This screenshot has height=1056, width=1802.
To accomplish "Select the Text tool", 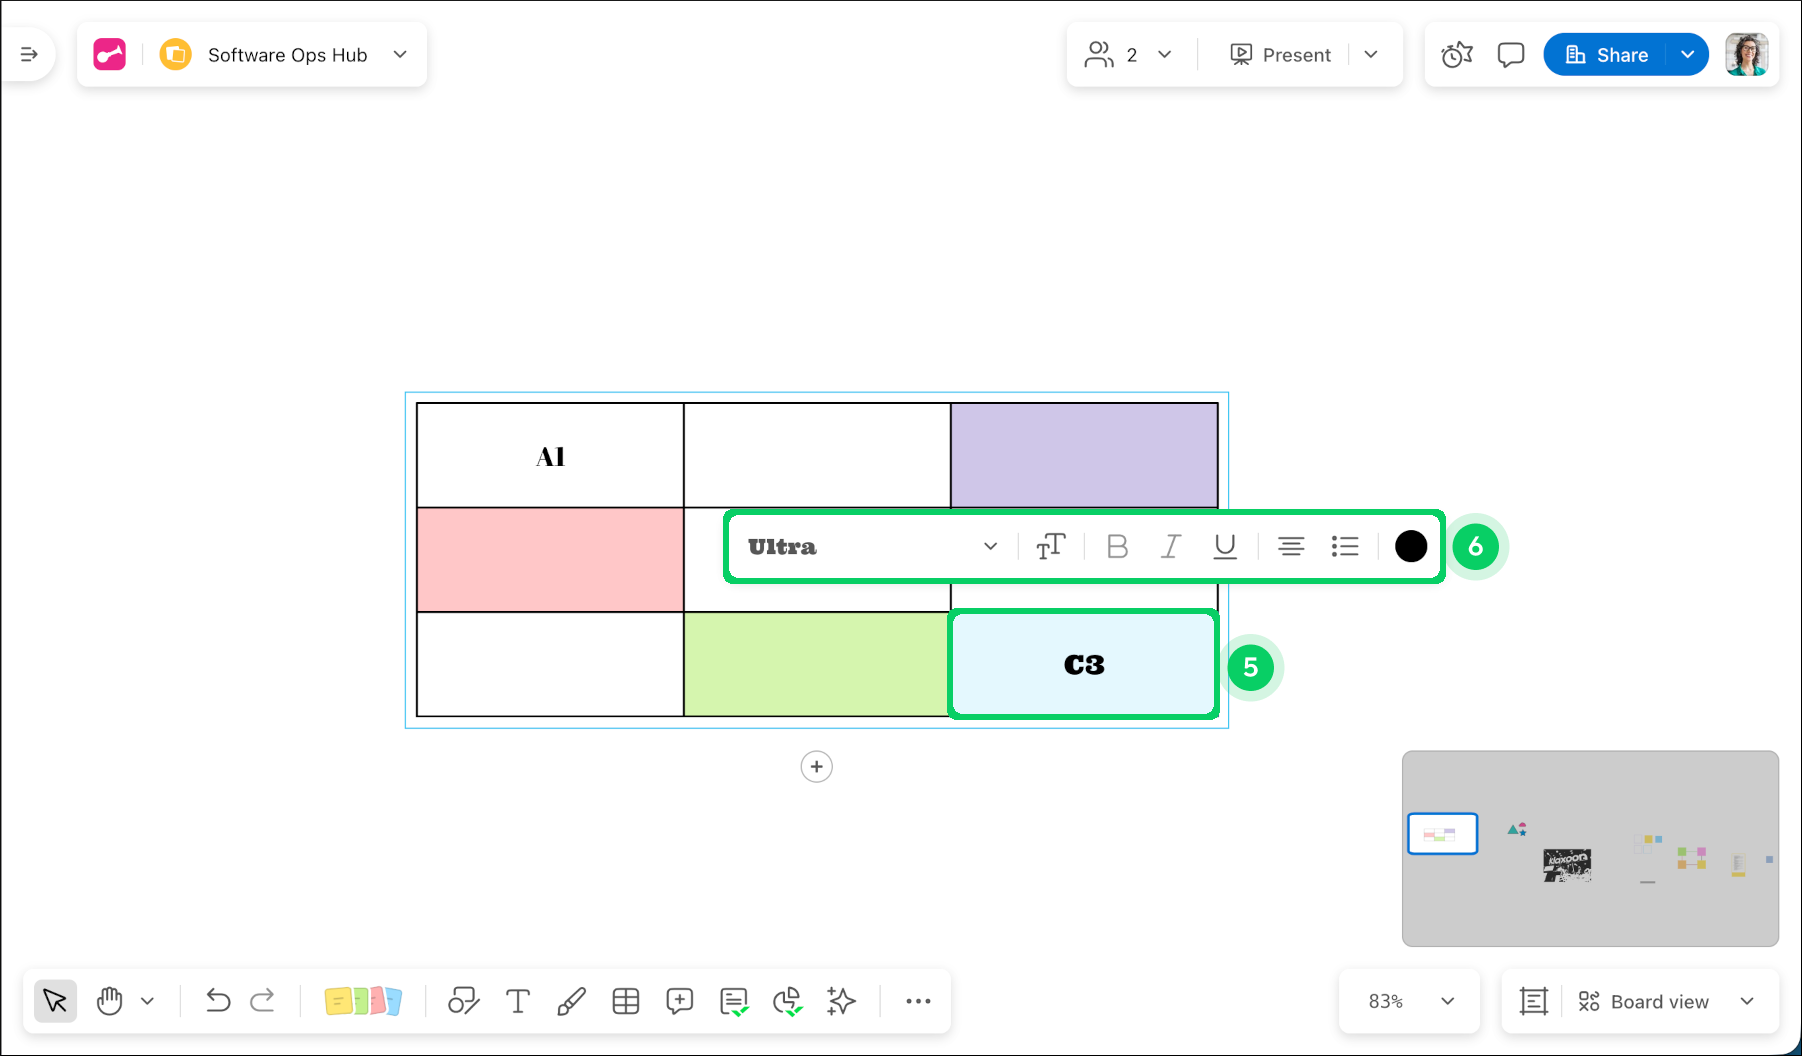I will 518,1001.
